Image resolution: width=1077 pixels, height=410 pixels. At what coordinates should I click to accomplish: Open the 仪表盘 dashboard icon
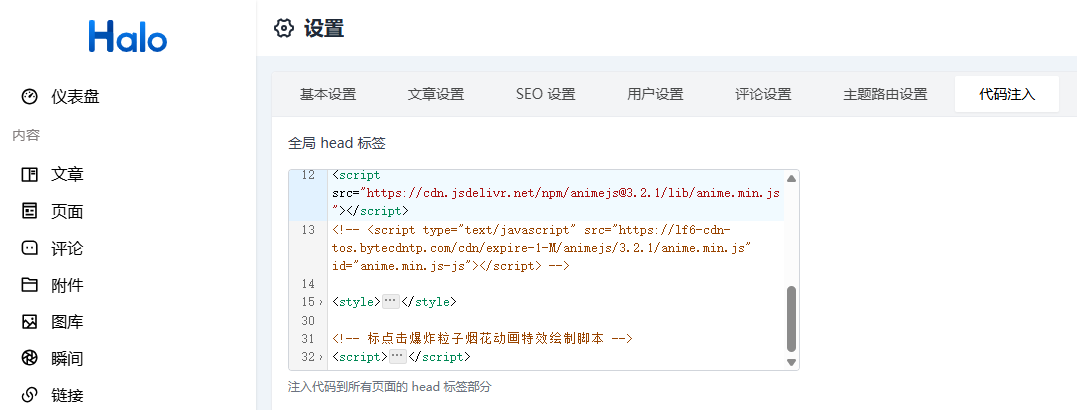click(29, 97)
